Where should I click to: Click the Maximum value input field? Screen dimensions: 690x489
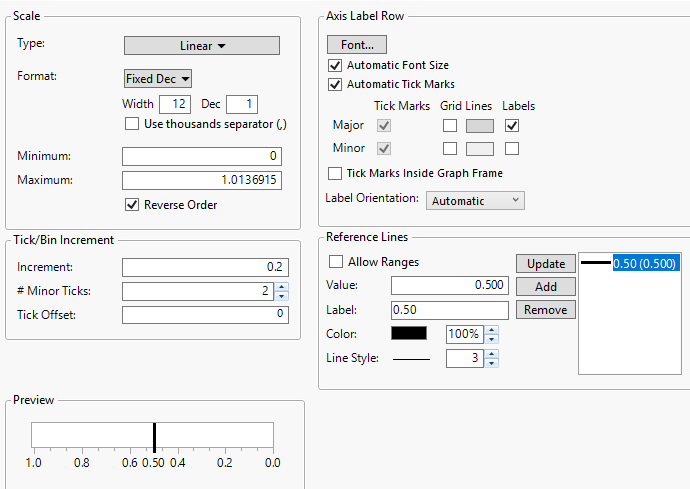pos(202,180)
